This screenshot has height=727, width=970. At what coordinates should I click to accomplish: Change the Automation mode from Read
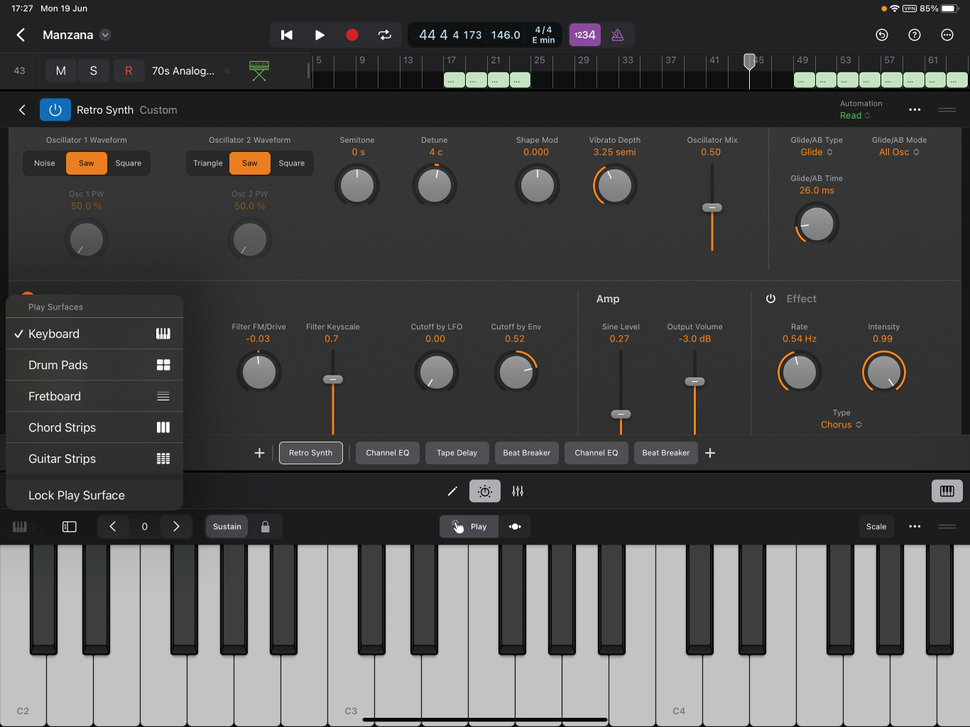(x=854, y=115)
